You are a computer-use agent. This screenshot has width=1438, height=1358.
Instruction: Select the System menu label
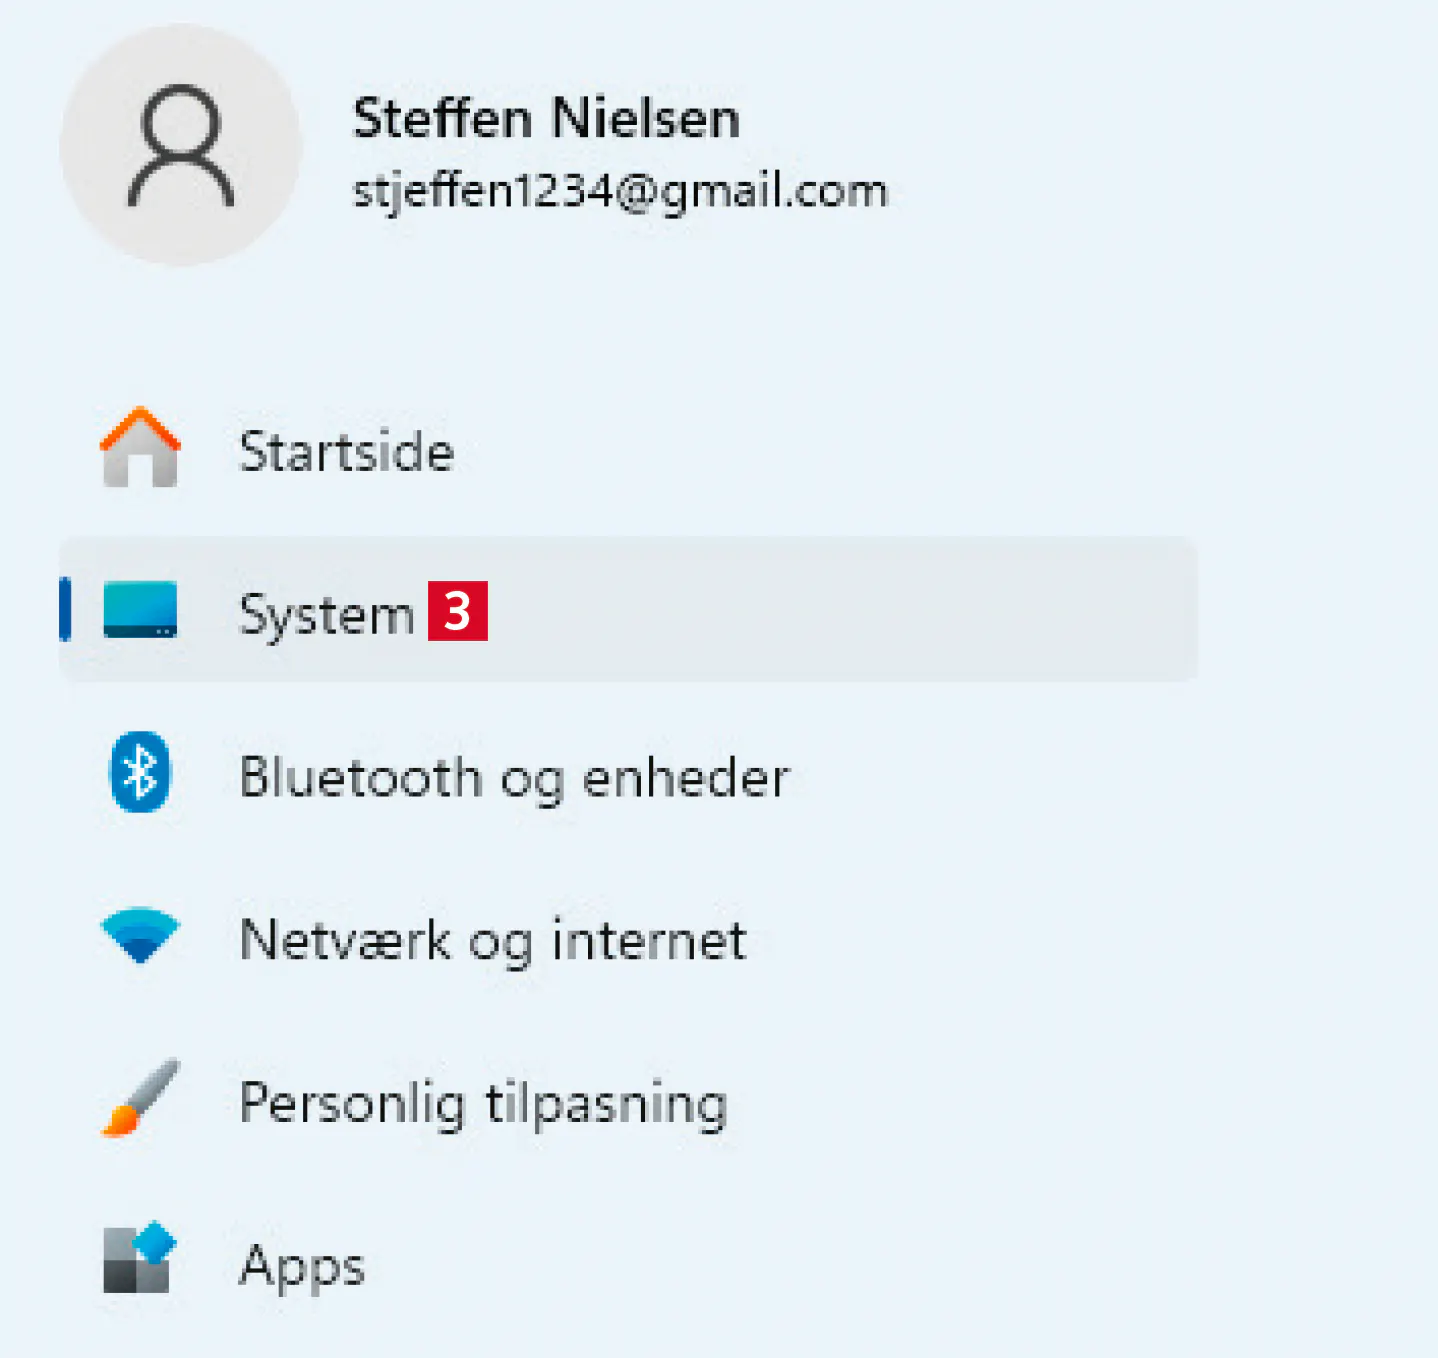(x=326, y=614)
